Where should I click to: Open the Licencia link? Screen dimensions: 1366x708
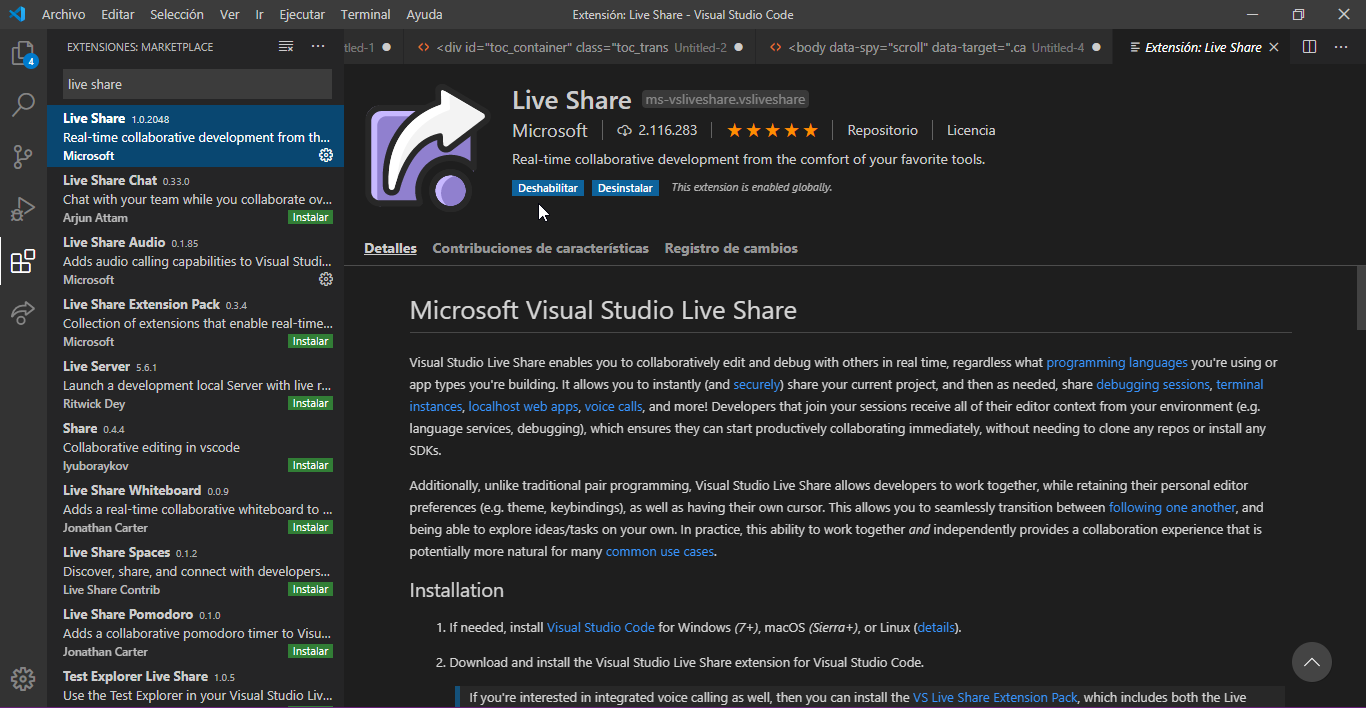pos(971,130)
